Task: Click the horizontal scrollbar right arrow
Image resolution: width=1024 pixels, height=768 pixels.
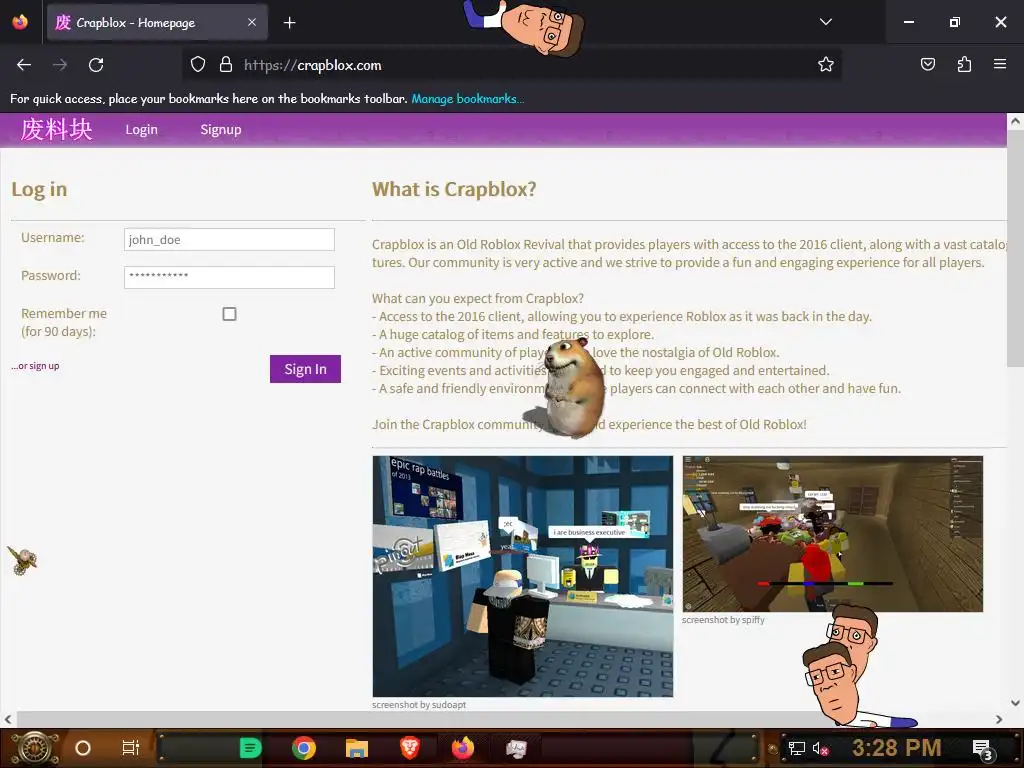Action: coord(999,719)
